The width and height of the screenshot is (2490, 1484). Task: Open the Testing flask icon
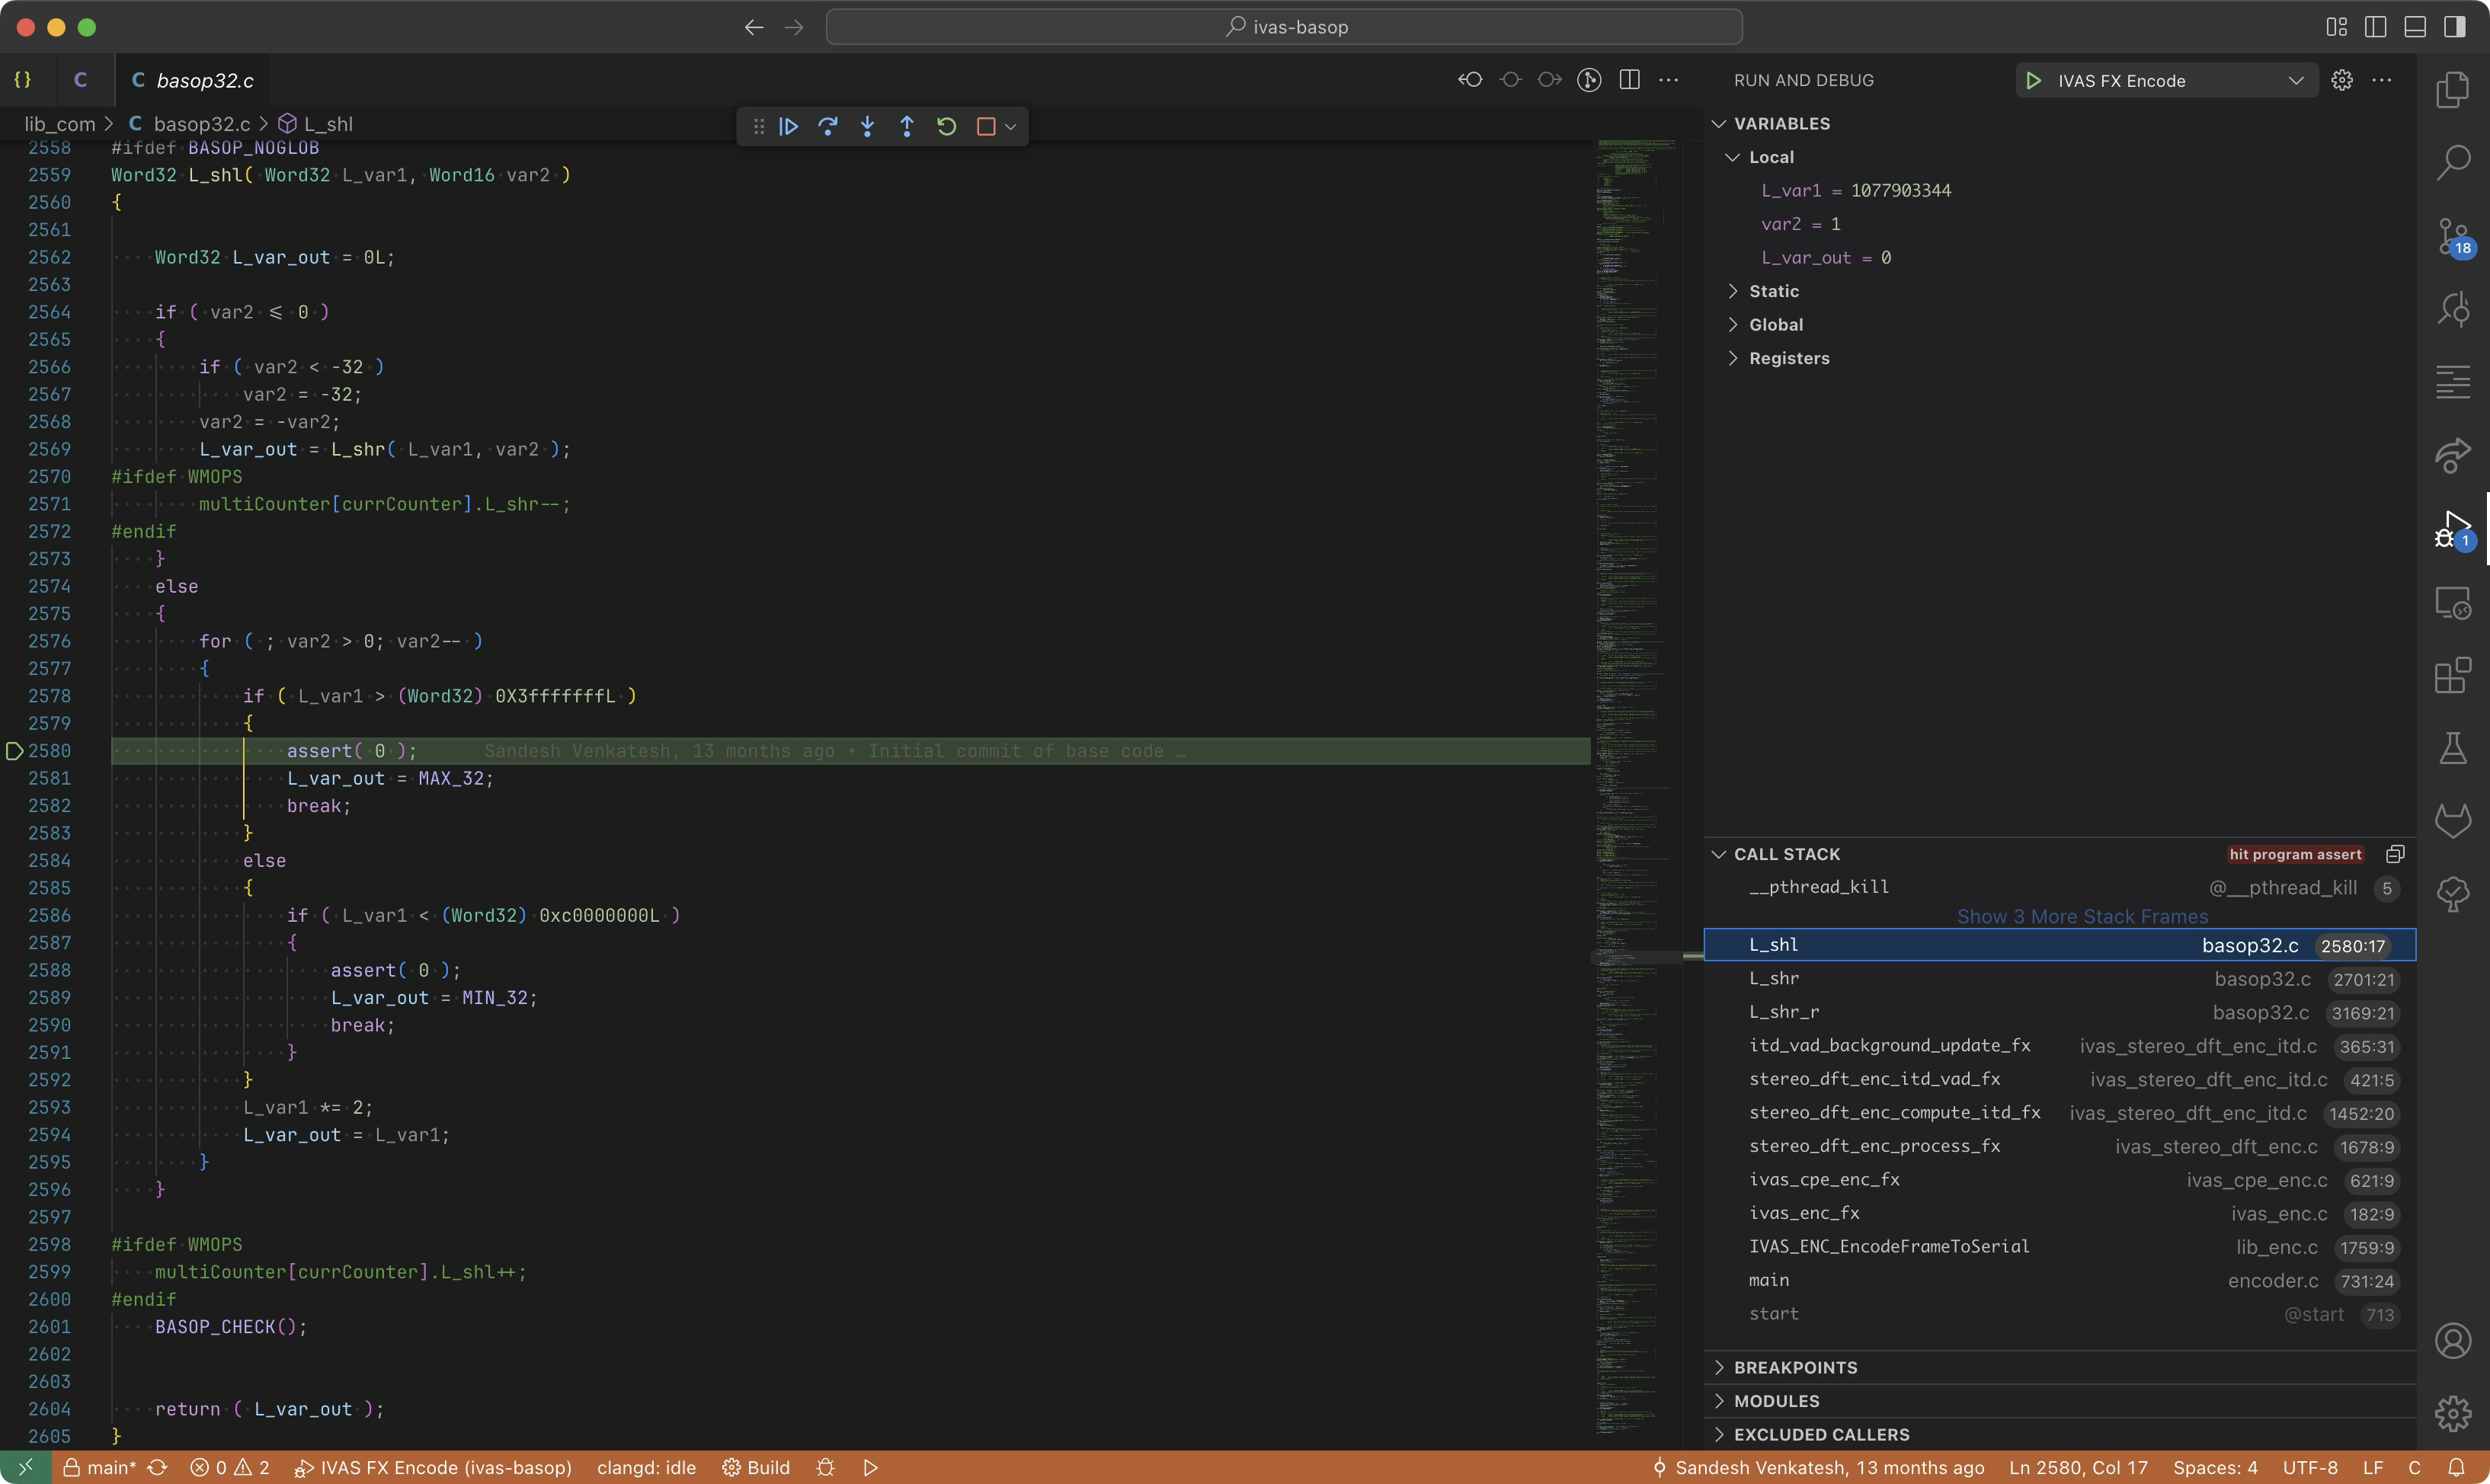tap(2452, 748)
